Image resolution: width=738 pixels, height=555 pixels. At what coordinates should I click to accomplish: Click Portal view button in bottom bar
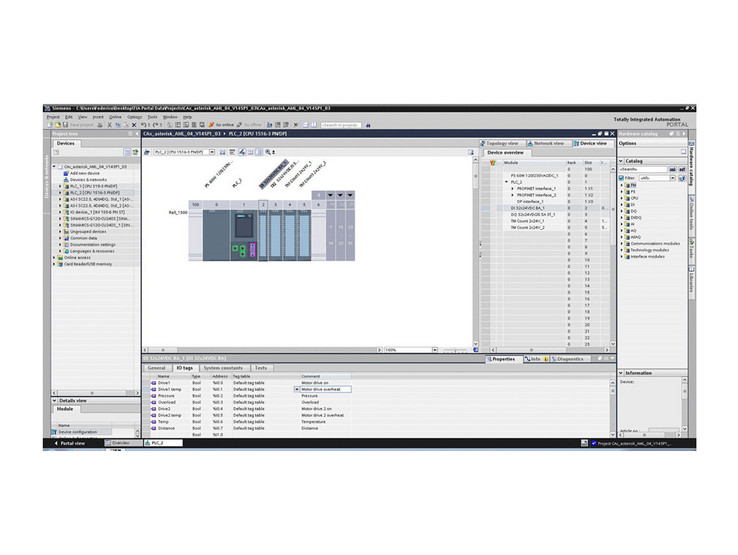(x=70, y=443)
